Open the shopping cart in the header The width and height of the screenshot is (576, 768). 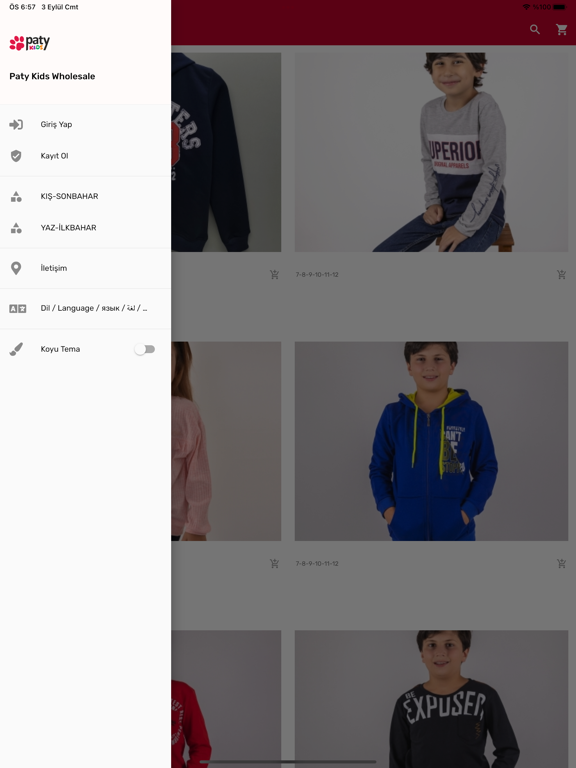pyautogui.click(x=562, y=29)
